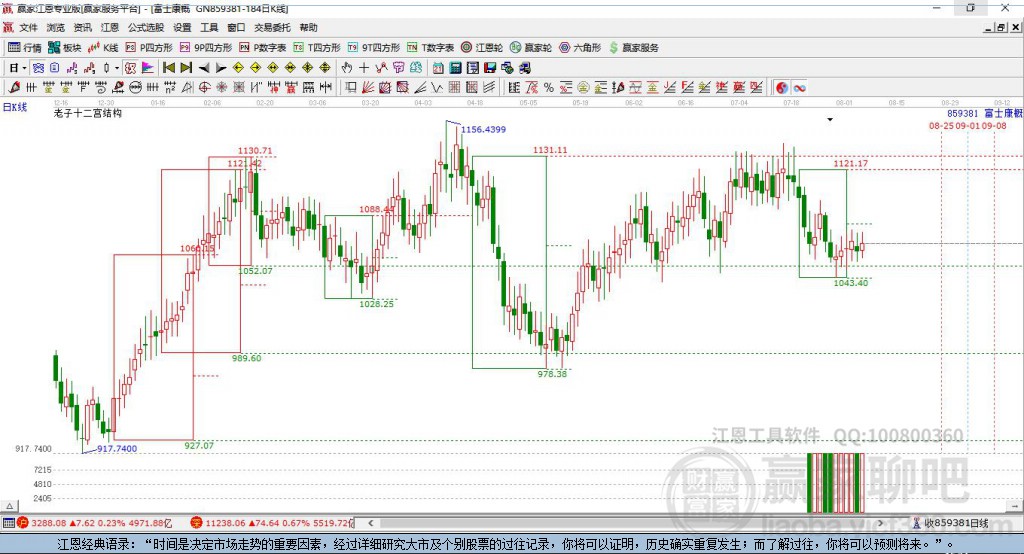
Task: Click the red floppy disk save icon
Action: 490,68
